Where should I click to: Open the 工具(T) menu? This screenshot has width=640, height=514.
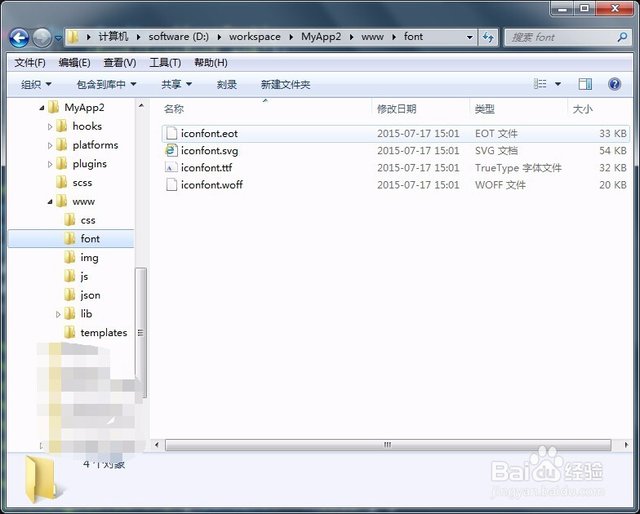[165, 63]
